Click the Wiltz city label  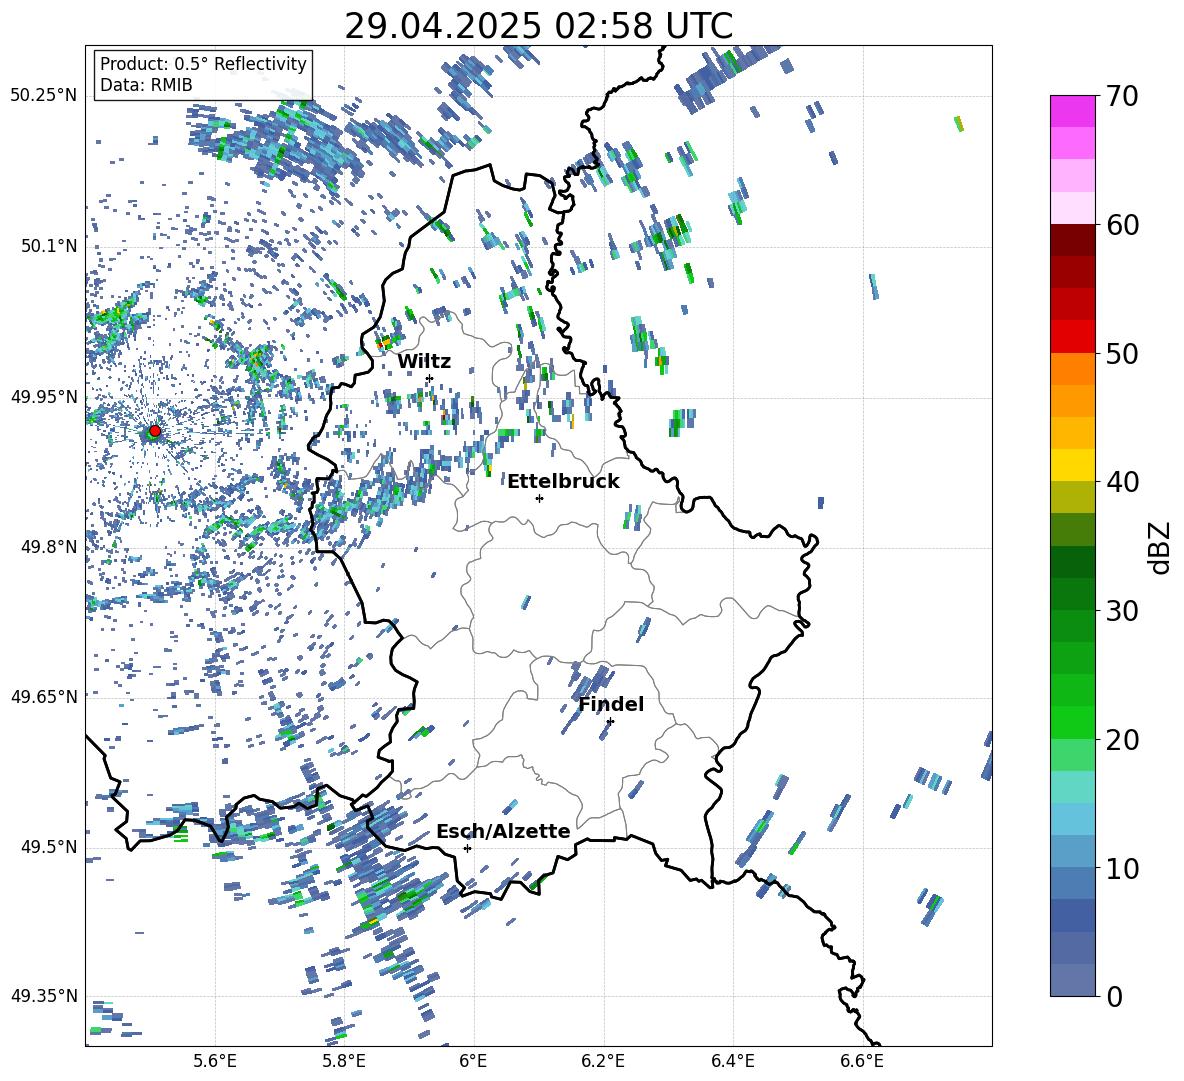click(424, 362)
